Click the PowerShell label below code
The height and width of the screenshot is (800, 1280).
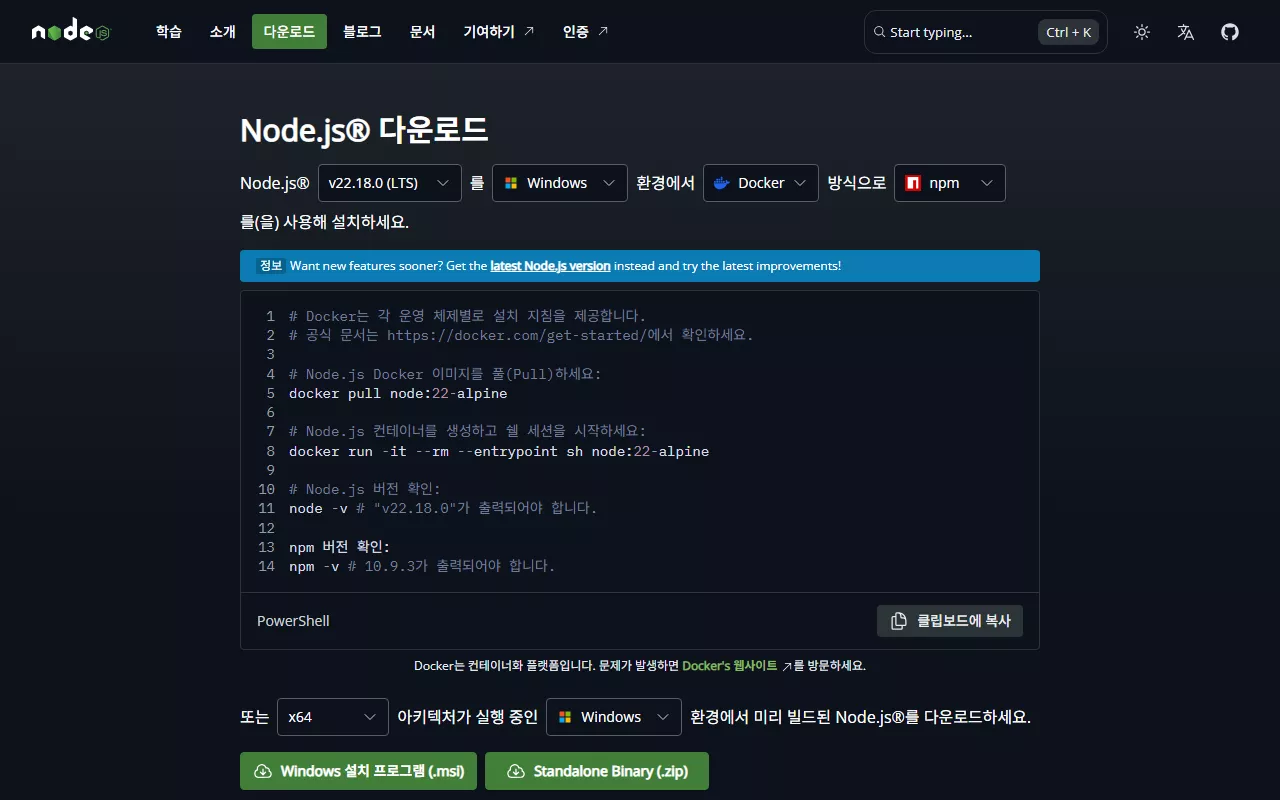(293, 621)
